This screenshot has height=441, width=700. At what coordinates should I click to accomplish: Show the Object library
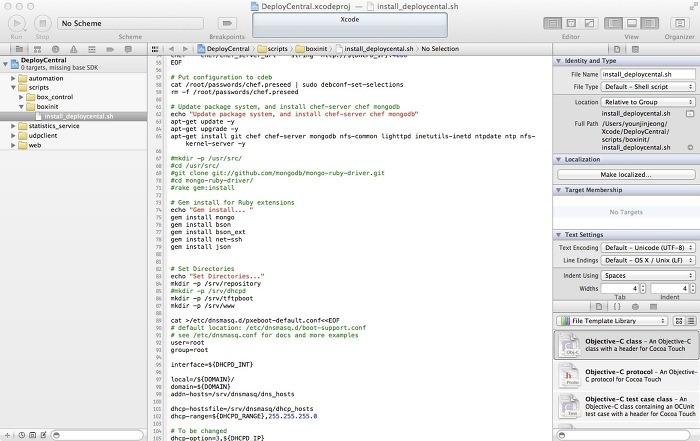pyautogui.click(x=635, y=307)
